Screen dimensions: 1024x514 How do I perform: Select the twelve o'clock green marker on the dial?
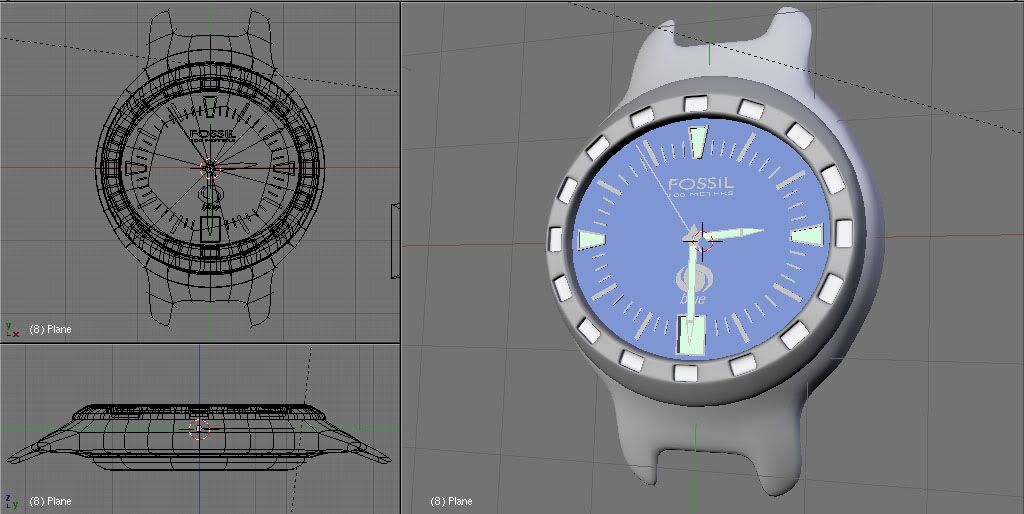point(698,142)
